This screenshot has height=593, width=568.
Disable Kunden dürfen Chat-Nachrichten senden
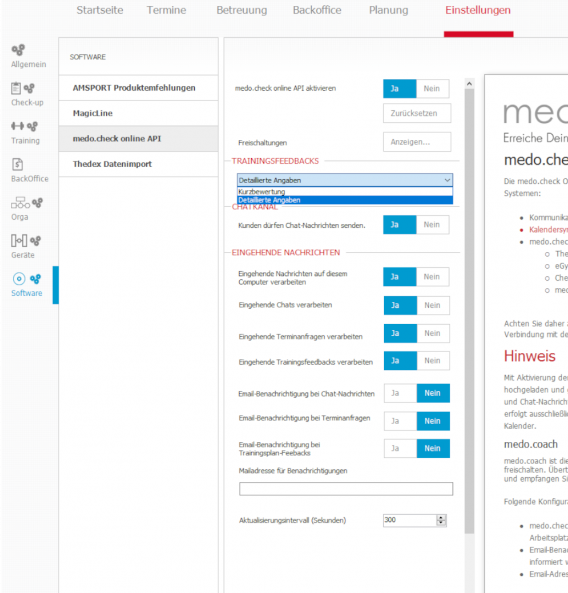coord(432,225)
